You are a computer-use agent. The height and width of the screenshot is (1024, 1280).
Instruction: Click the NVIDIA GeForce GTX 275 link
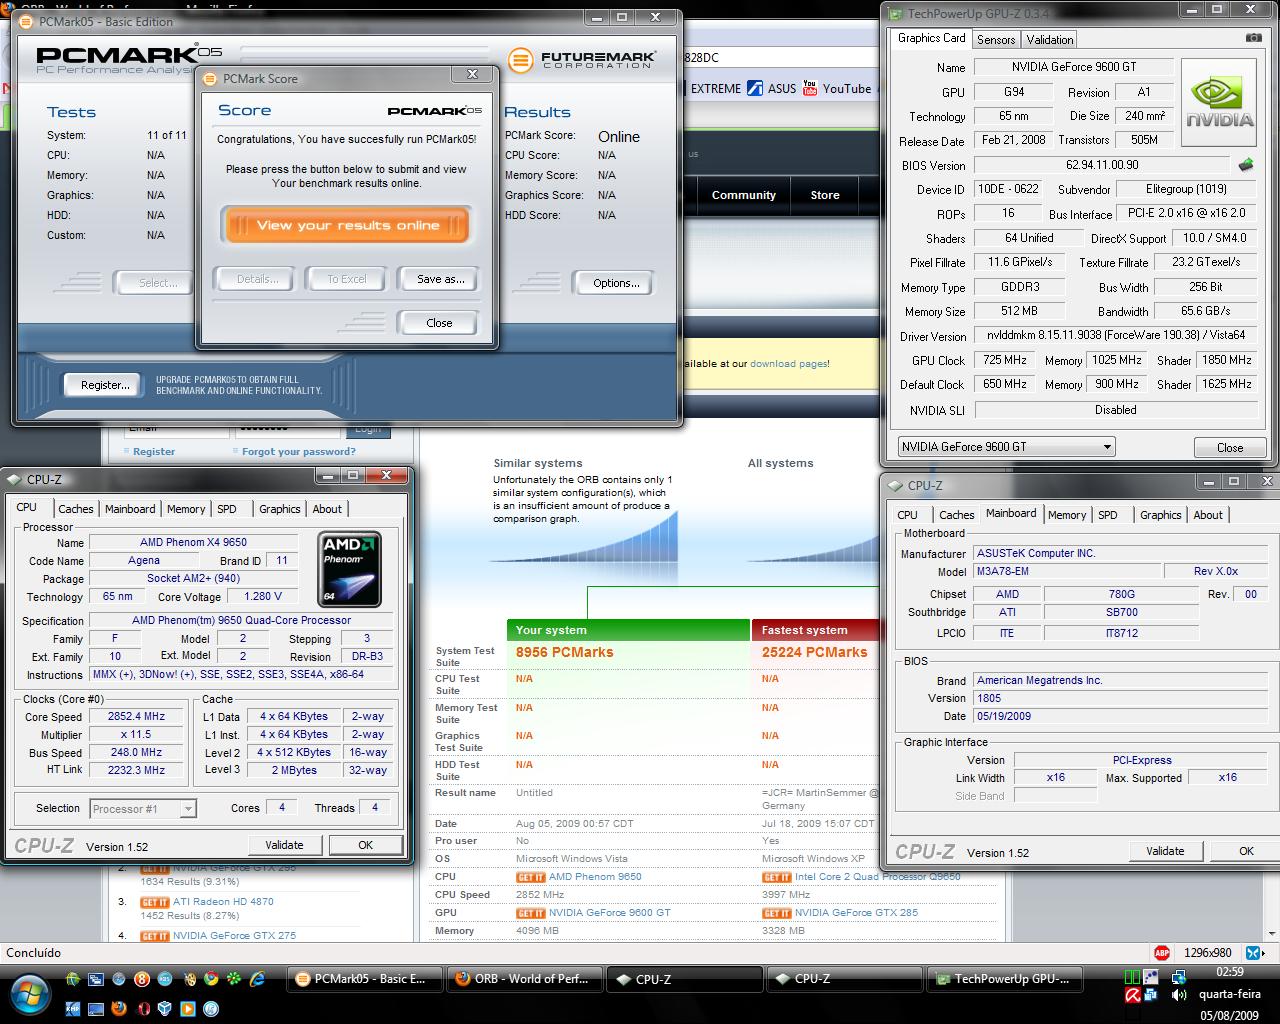pos(234,935)
